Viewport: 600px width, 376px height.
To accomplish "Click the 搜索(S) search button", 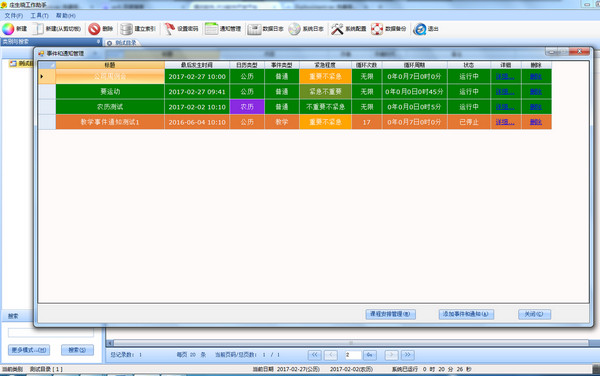I will pos(77,350).
